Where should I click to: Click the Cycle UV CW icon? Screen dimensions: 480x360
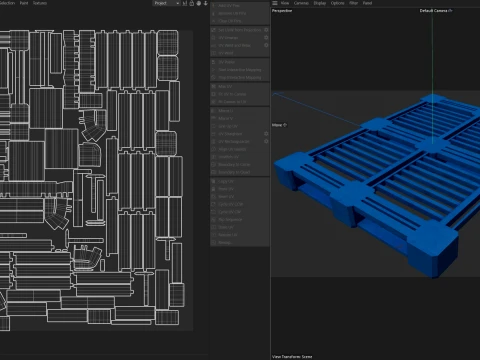(214, 212)
